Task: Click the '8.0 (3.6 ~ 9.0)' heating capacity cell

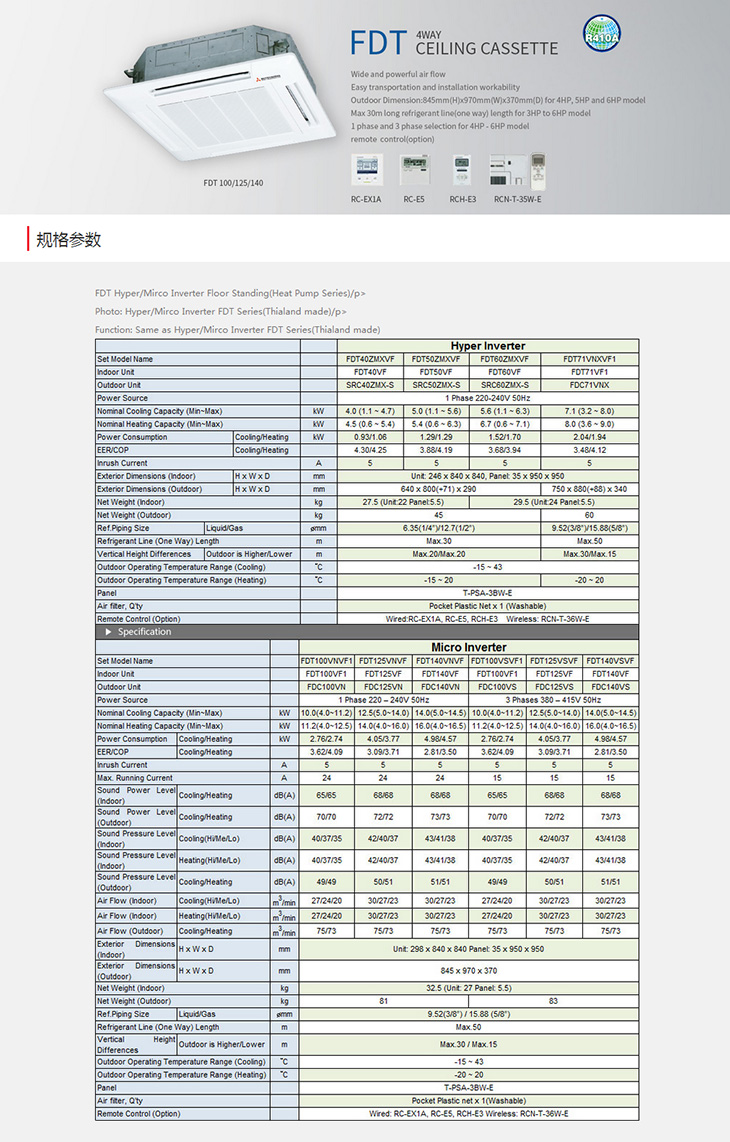Action: coord(589,425)
